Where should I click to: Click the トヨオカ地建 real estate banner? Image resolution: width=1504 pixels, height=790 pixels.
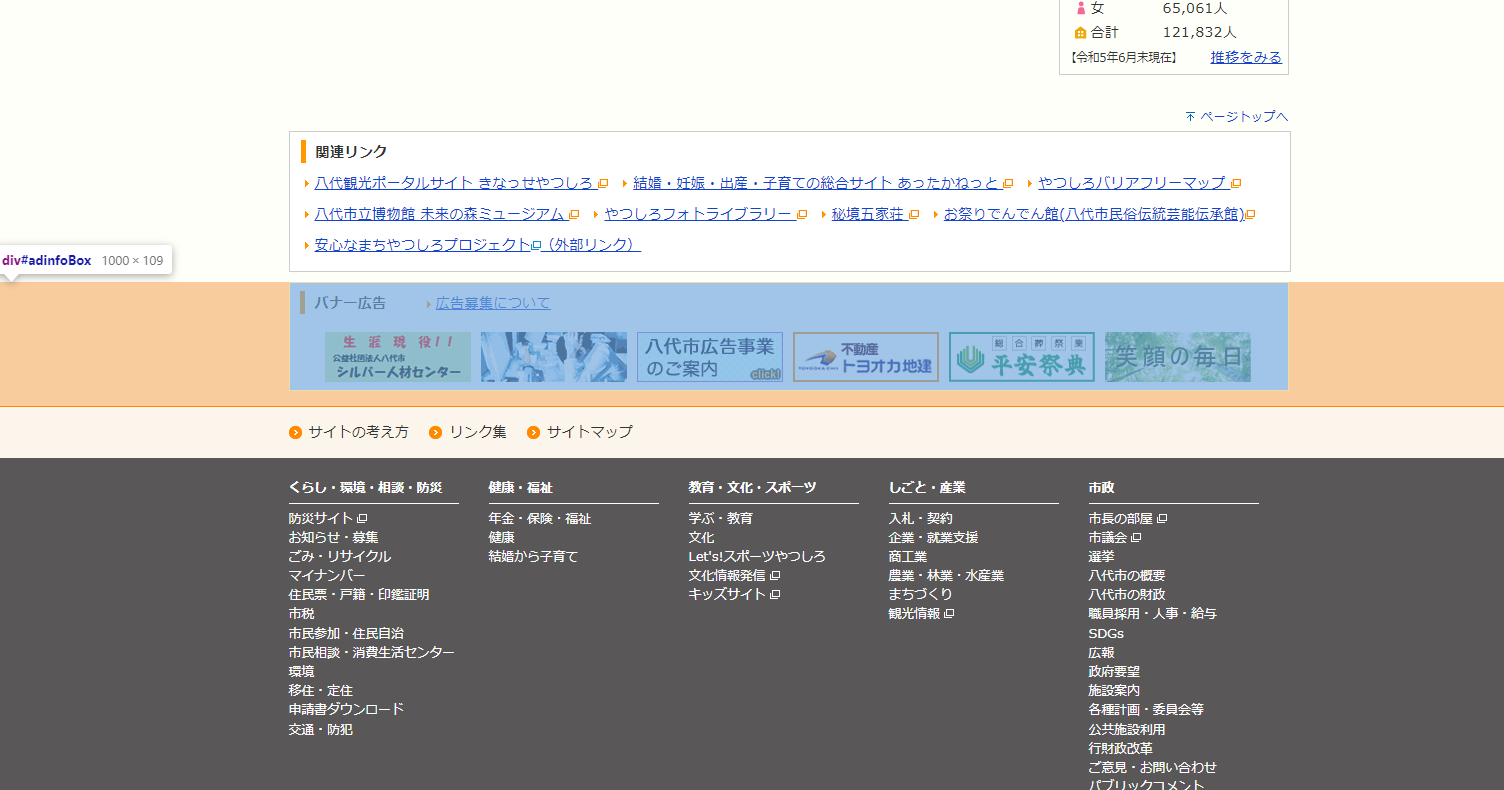865,356
